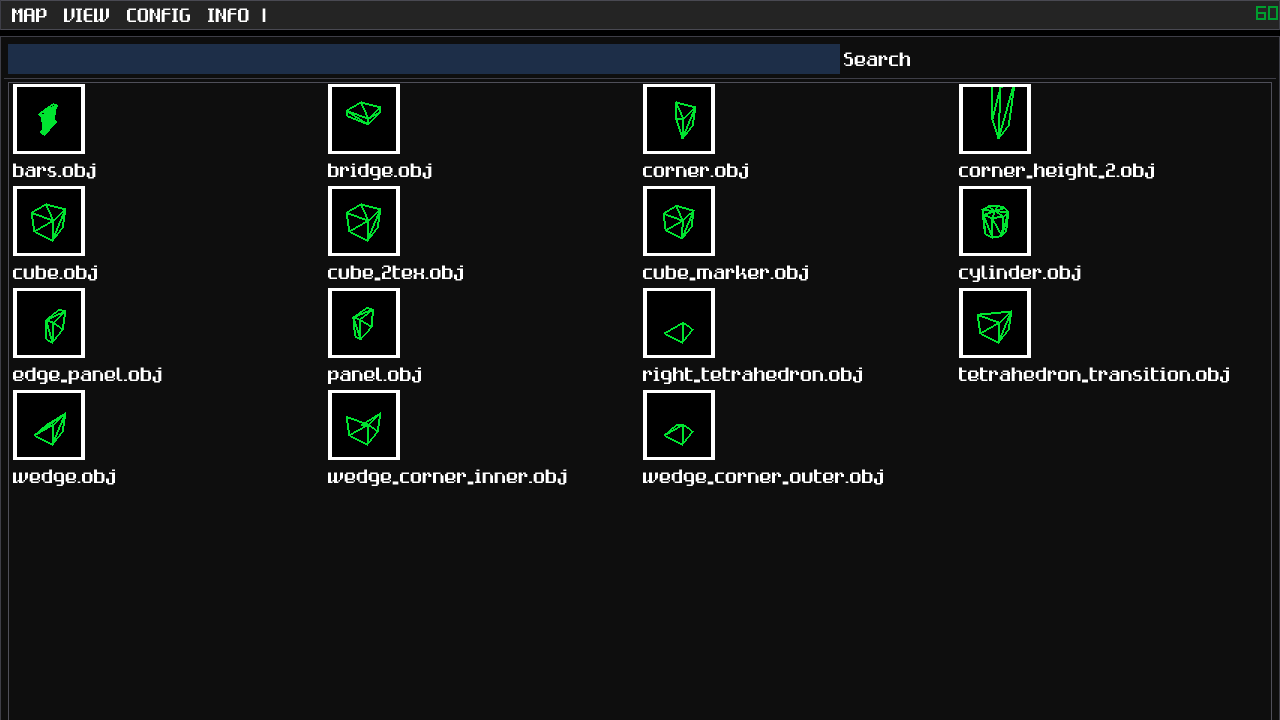Screen dimensions: 1280x720
Task: Open the CONFIG menu
Action: point(158,15)
